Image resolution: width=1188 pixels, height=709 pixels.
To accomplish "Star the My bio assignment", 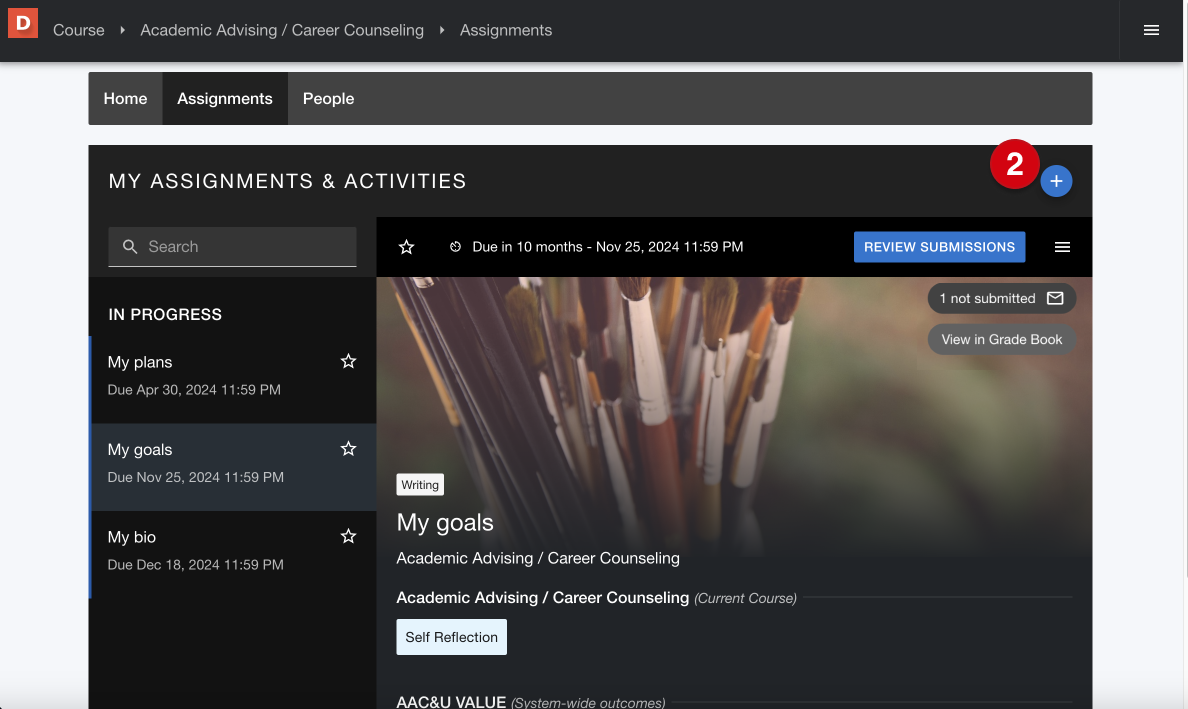I will (348, 536).
